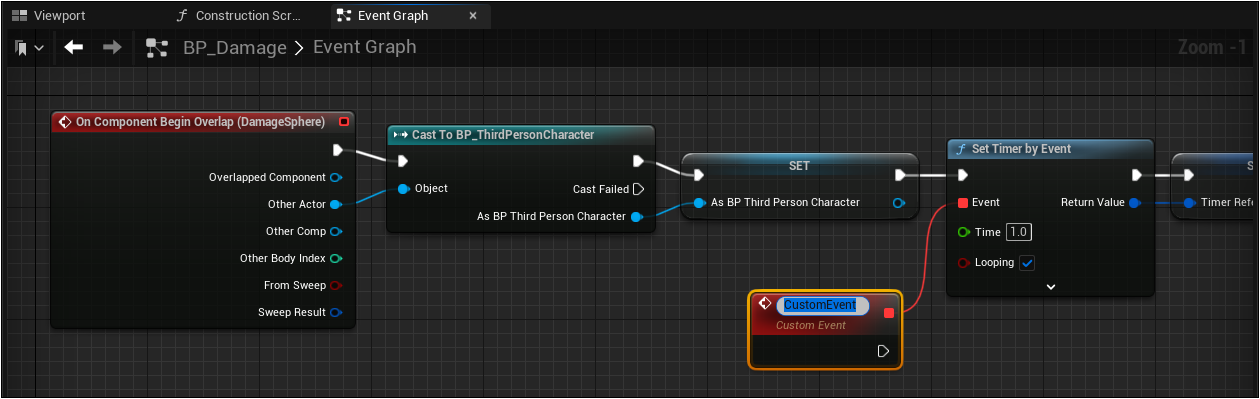This screenshot has height=399, width=1260.
Task: Click the Return Value output pin
Action: 1134,203
